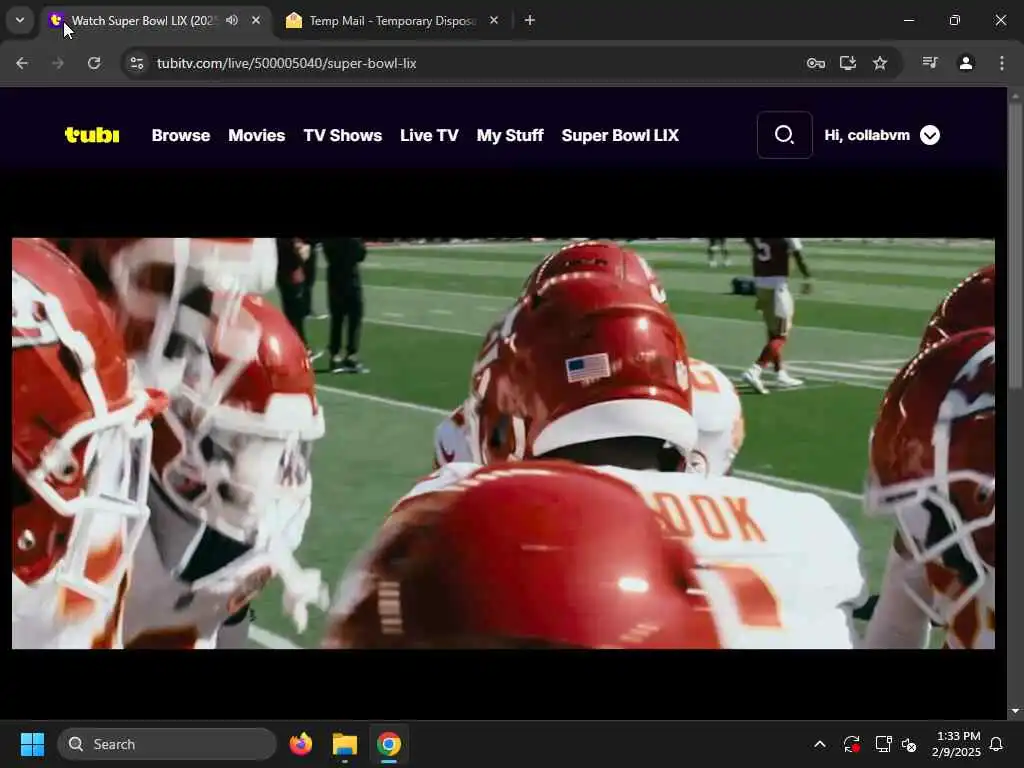The image size is (1024, 768).
Task: Go back one page
Action: 22,63
